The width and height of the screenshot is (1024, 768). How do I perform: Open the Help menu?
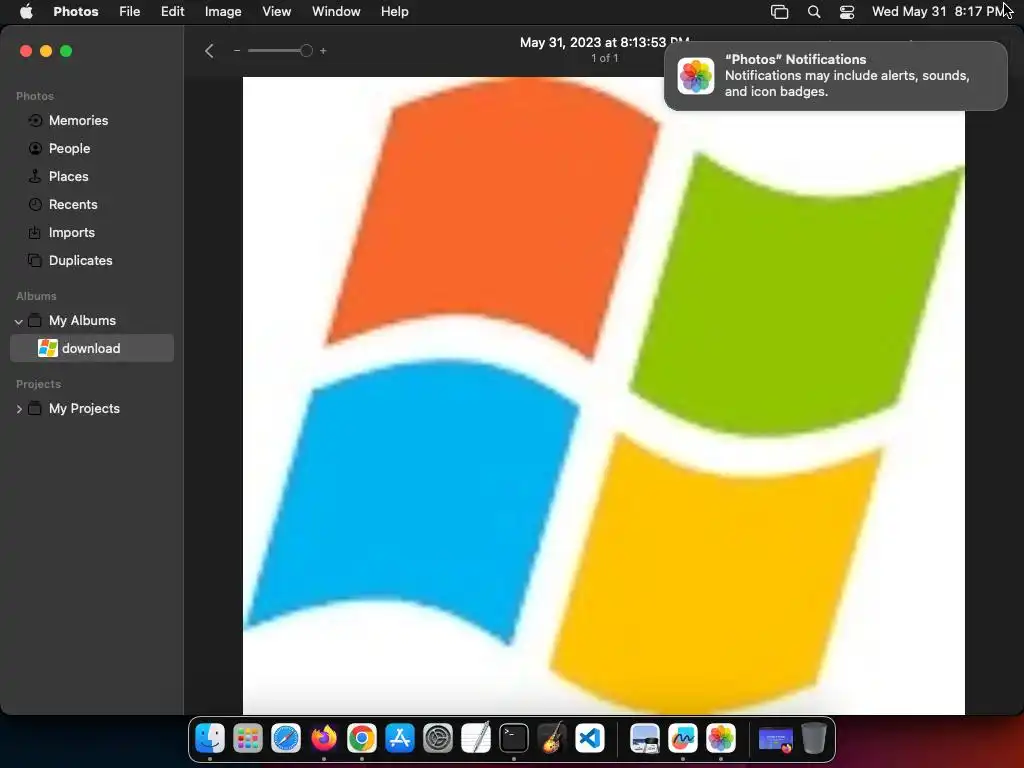(x=394, y=12)
